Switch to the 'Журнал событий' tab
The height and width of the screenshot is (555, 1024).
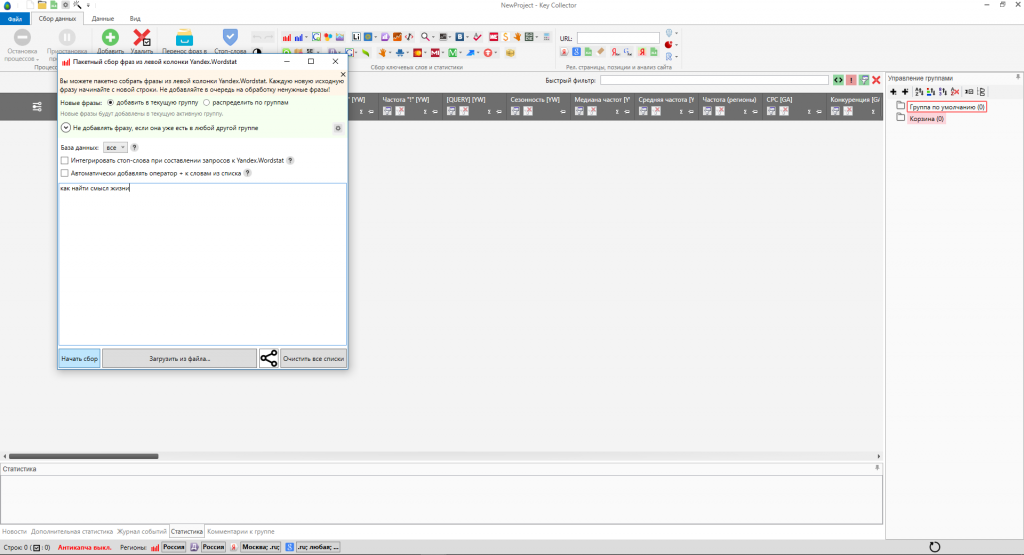point(141,531)
